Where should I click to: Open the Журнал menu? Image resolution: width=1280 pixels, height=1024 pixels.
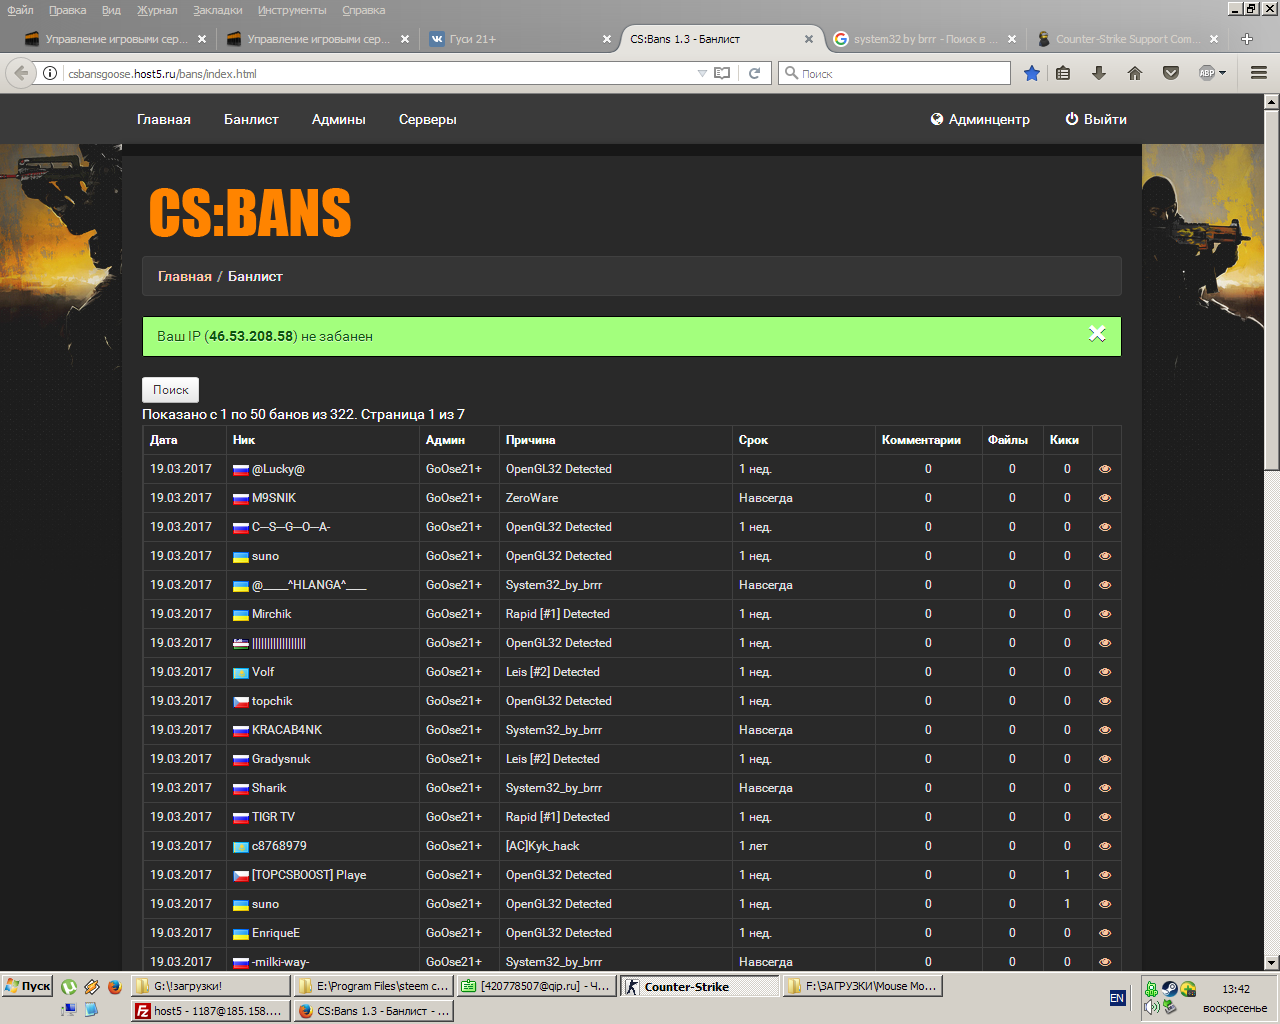point(157,10)
